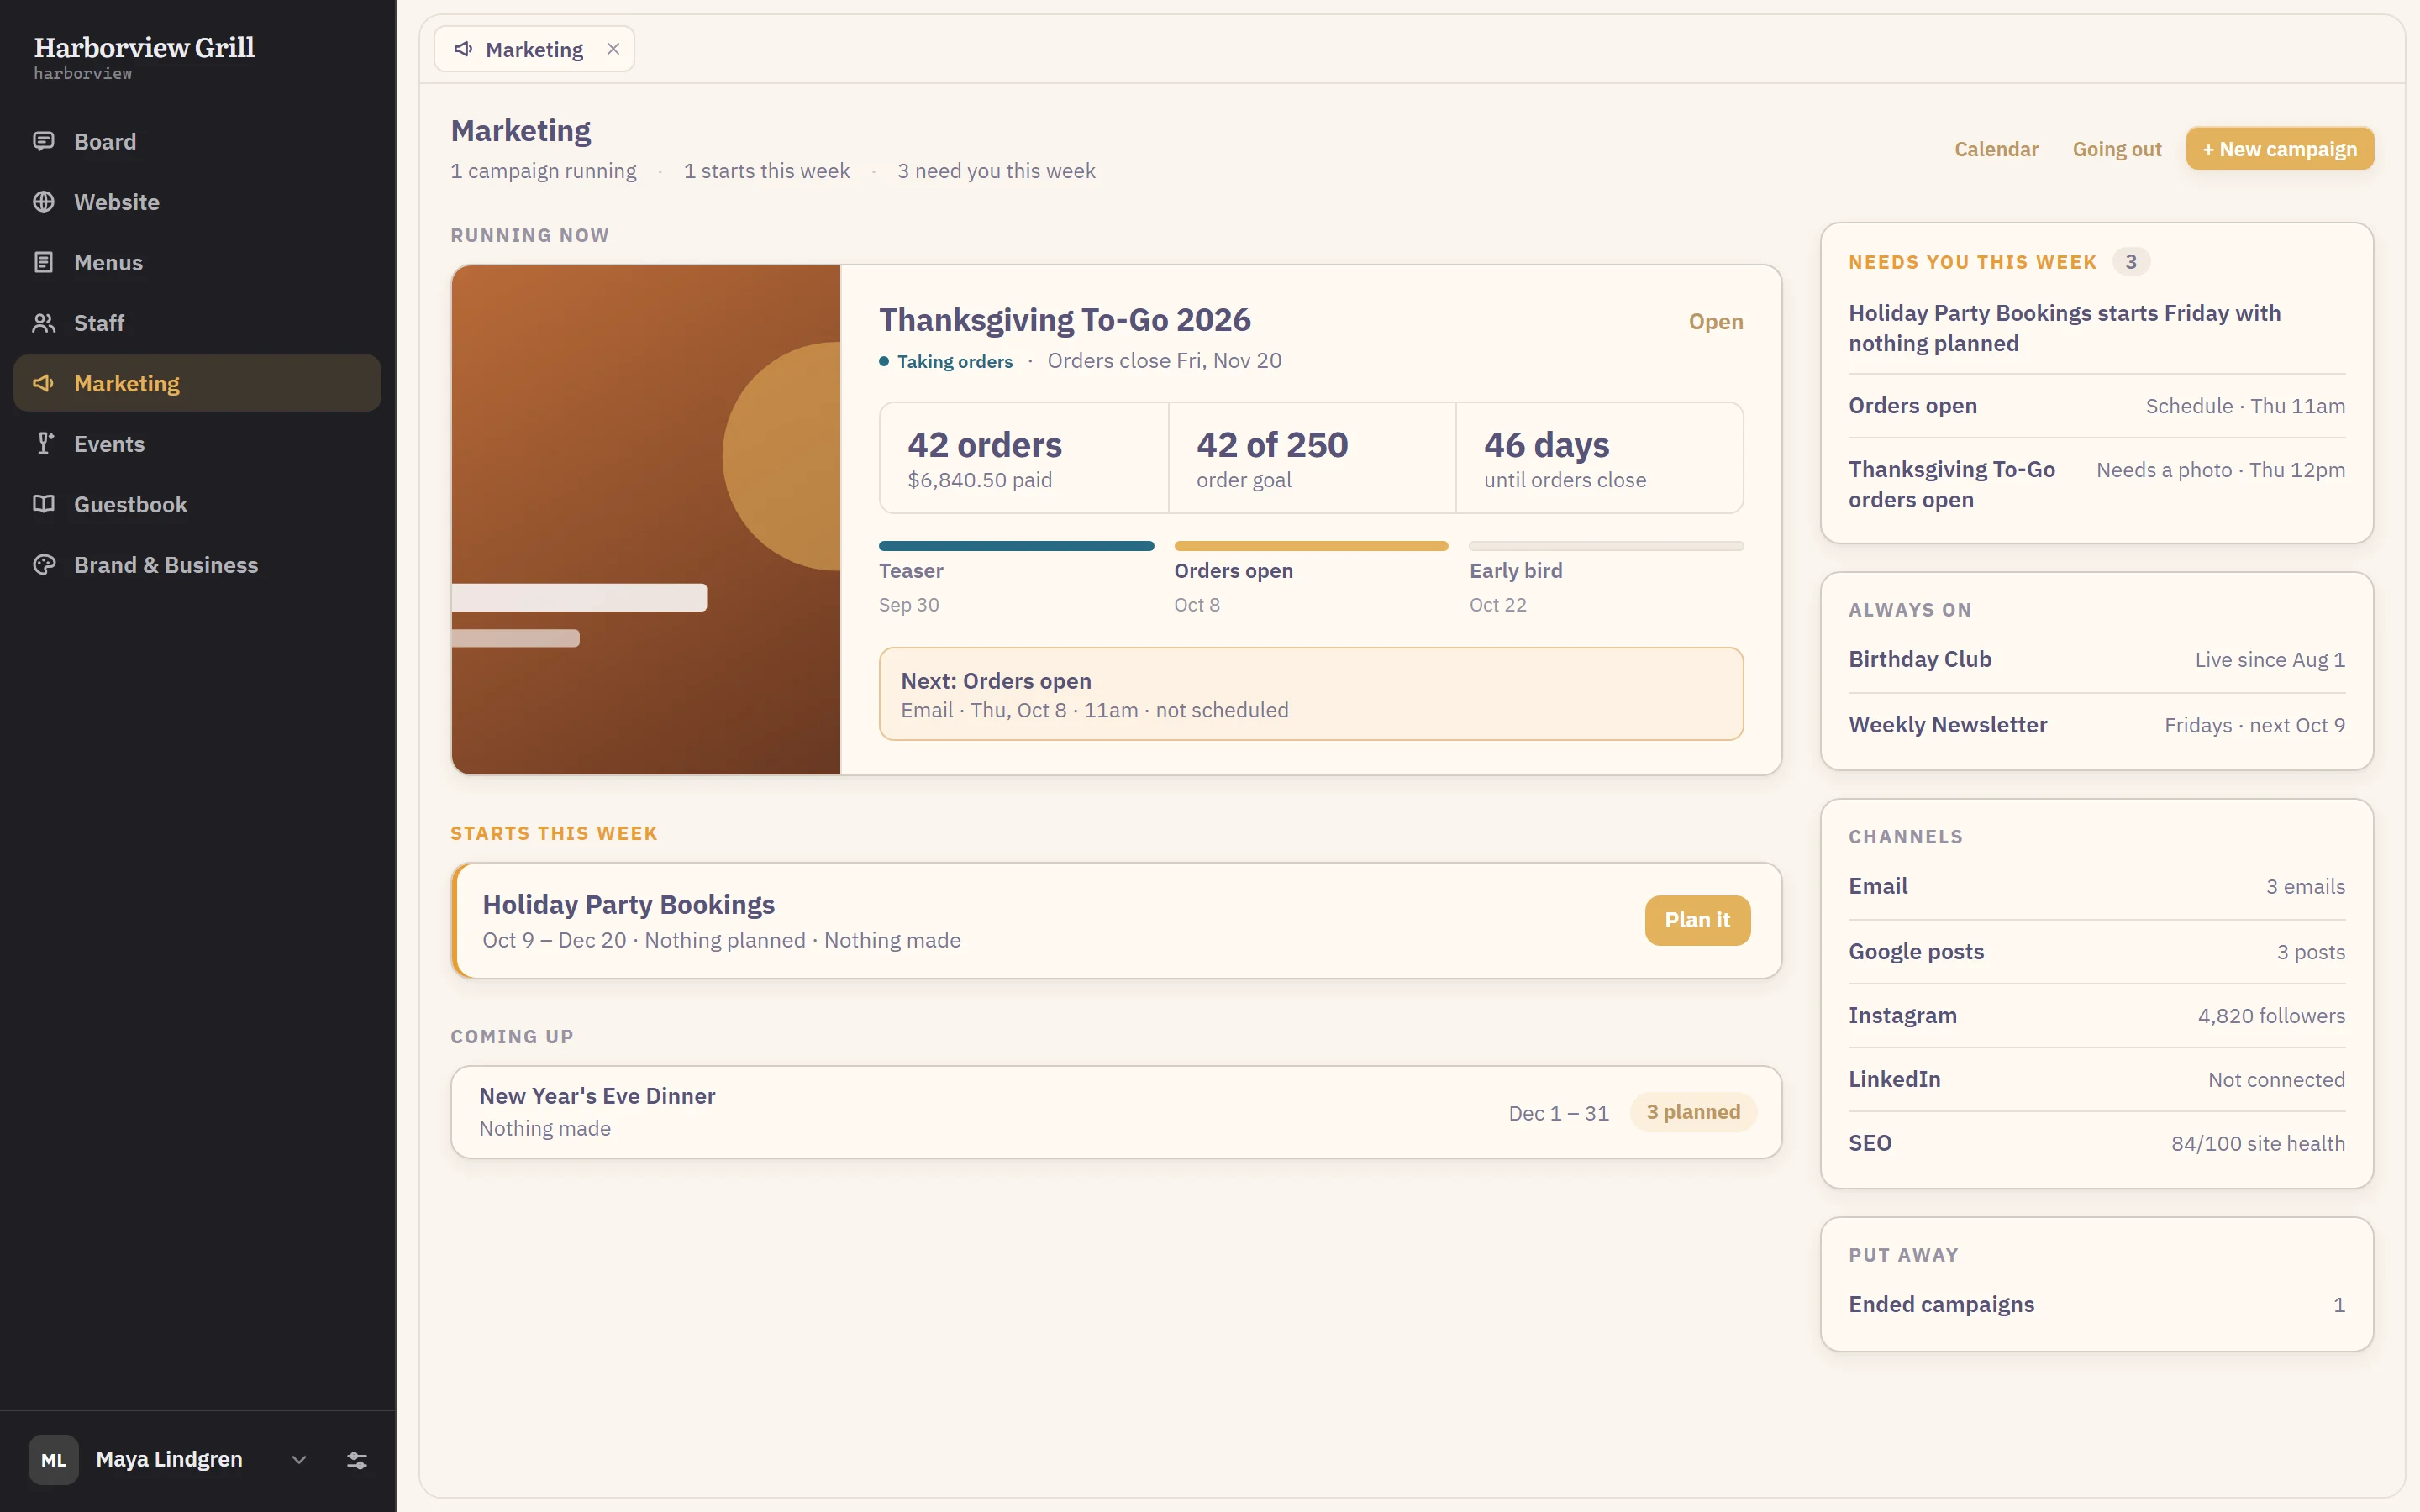
Task: Open the SEO site health row
Action: click(2096, 1144)
